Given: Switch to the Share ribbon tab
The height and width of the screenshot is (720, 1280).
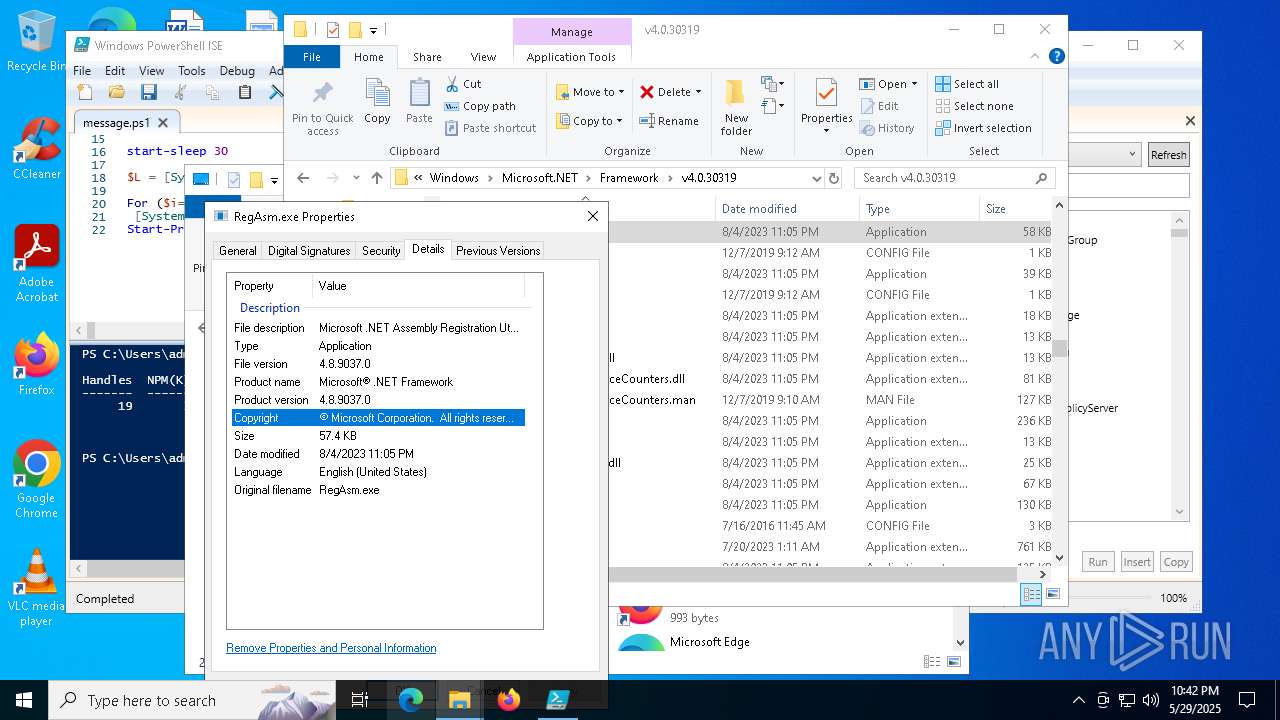Looking at the screenshot, I should tap(427, 57).
